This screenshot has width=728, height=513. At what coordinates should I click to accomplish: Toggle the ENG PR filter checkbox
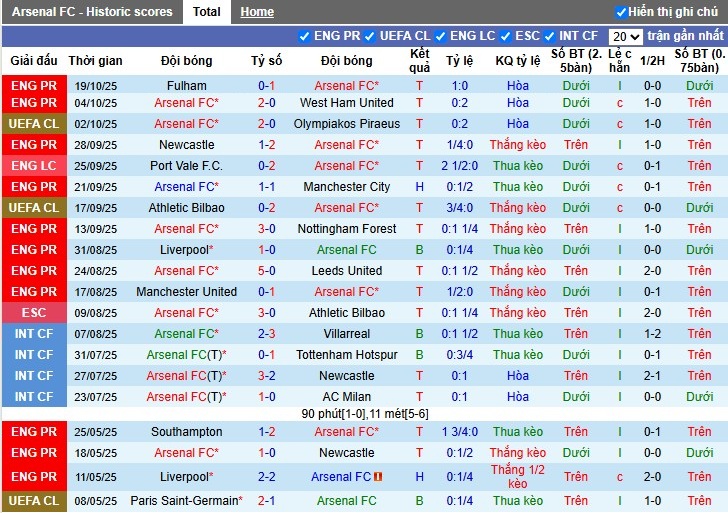[305, 36]
